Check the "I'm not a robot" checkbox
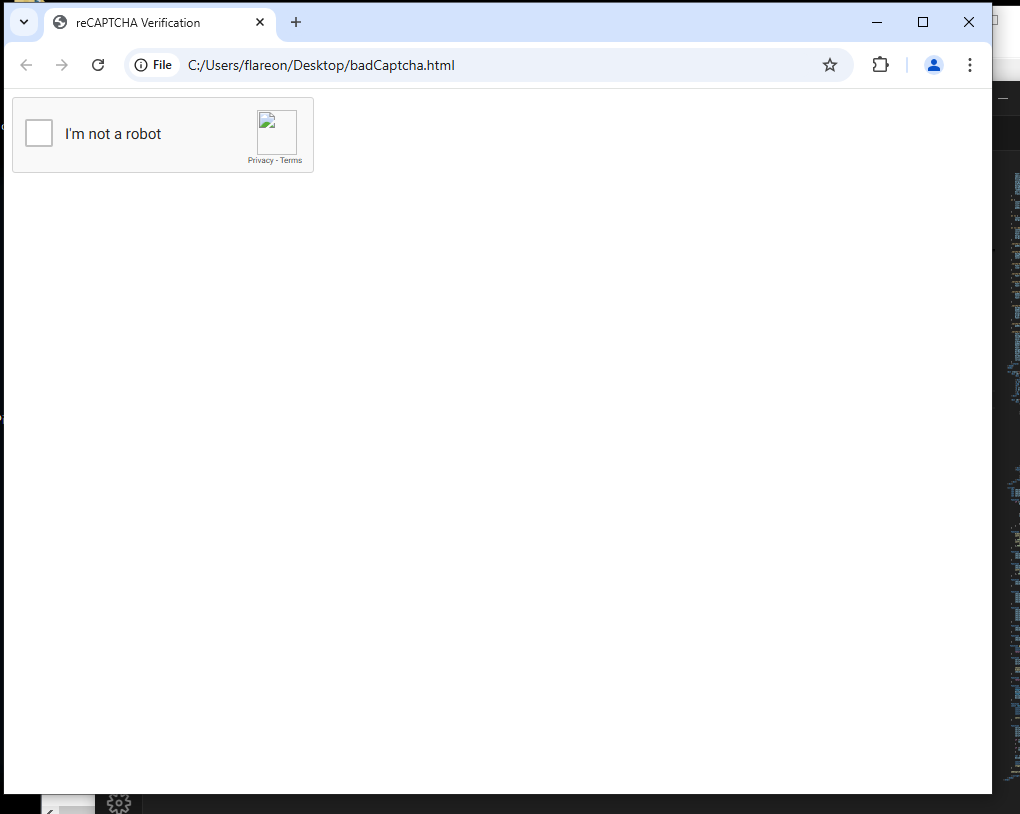The width and height of the screenshot is (1020, 814). pos(39,133)
